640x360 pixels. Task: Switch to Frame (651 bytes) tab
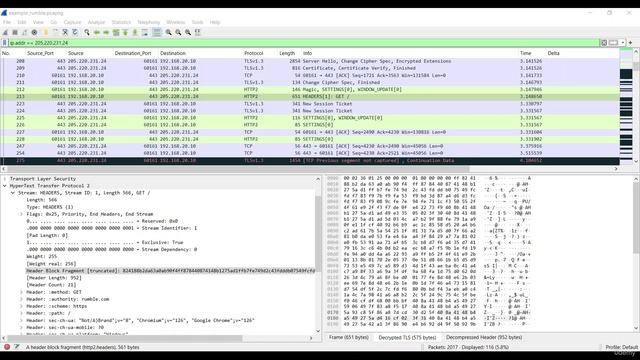point(349,338)
